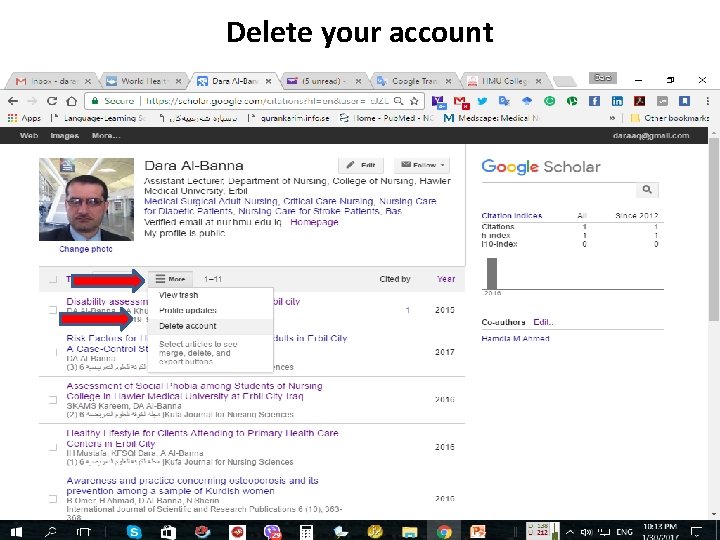Check the box for the osteoporosis awareness article
720x540 pixels.
coord(53,499)
